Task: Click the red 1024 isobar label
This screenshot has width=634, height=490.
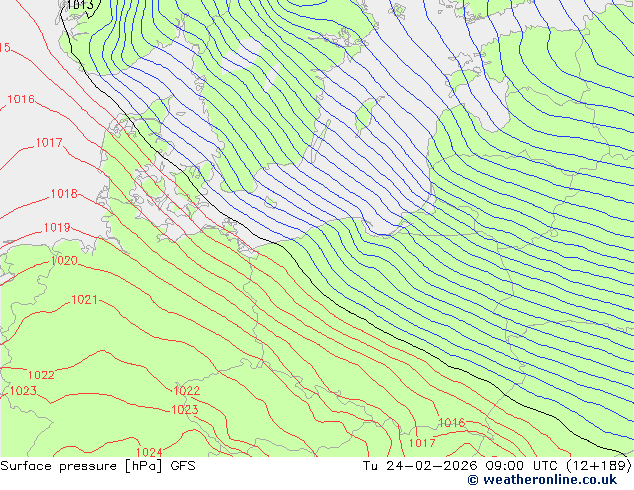Action: (149, 452)
